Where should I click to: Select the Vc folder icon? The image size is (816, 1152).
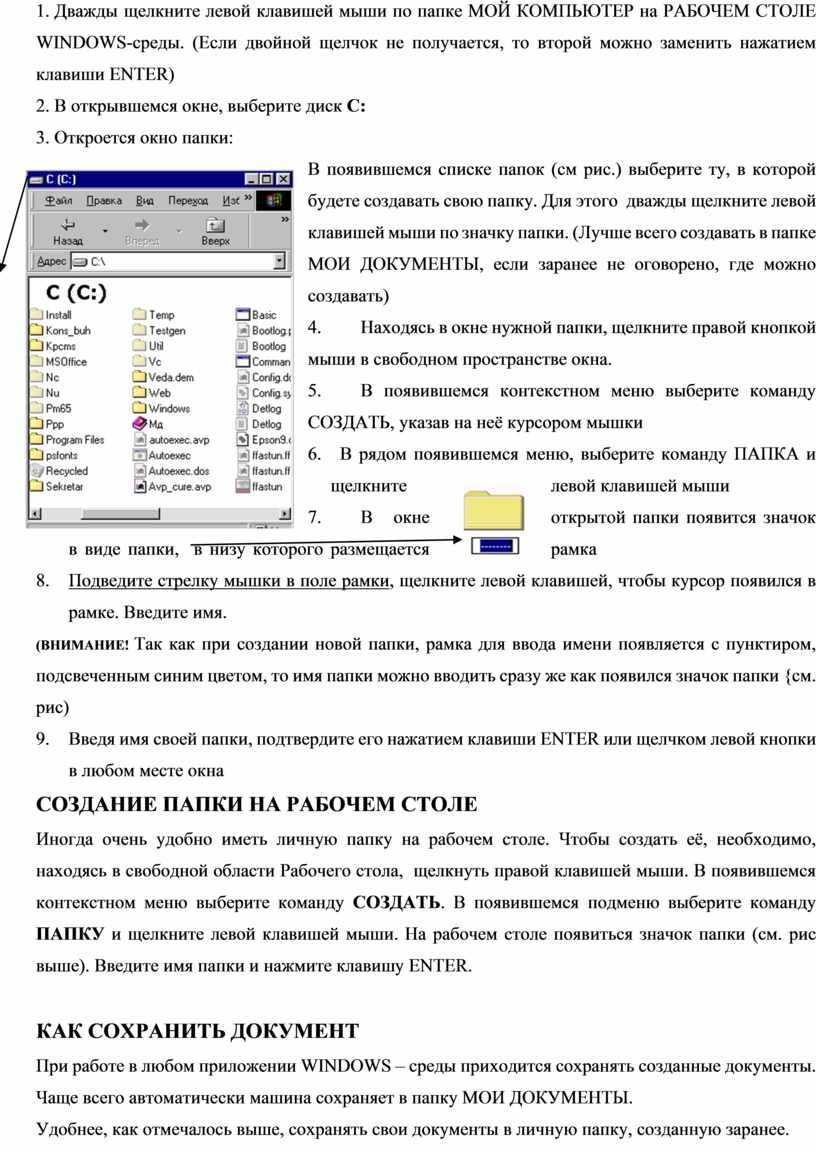tap(140, 361)
